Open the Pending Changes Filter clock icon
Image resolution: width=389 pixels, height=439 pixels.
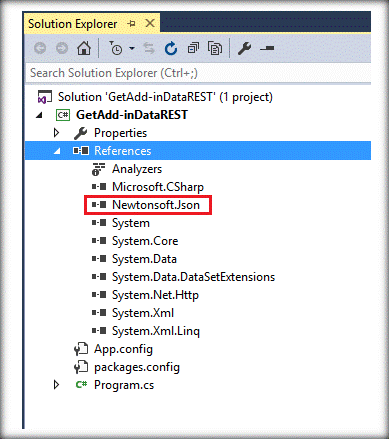click(x=116, y=48)
